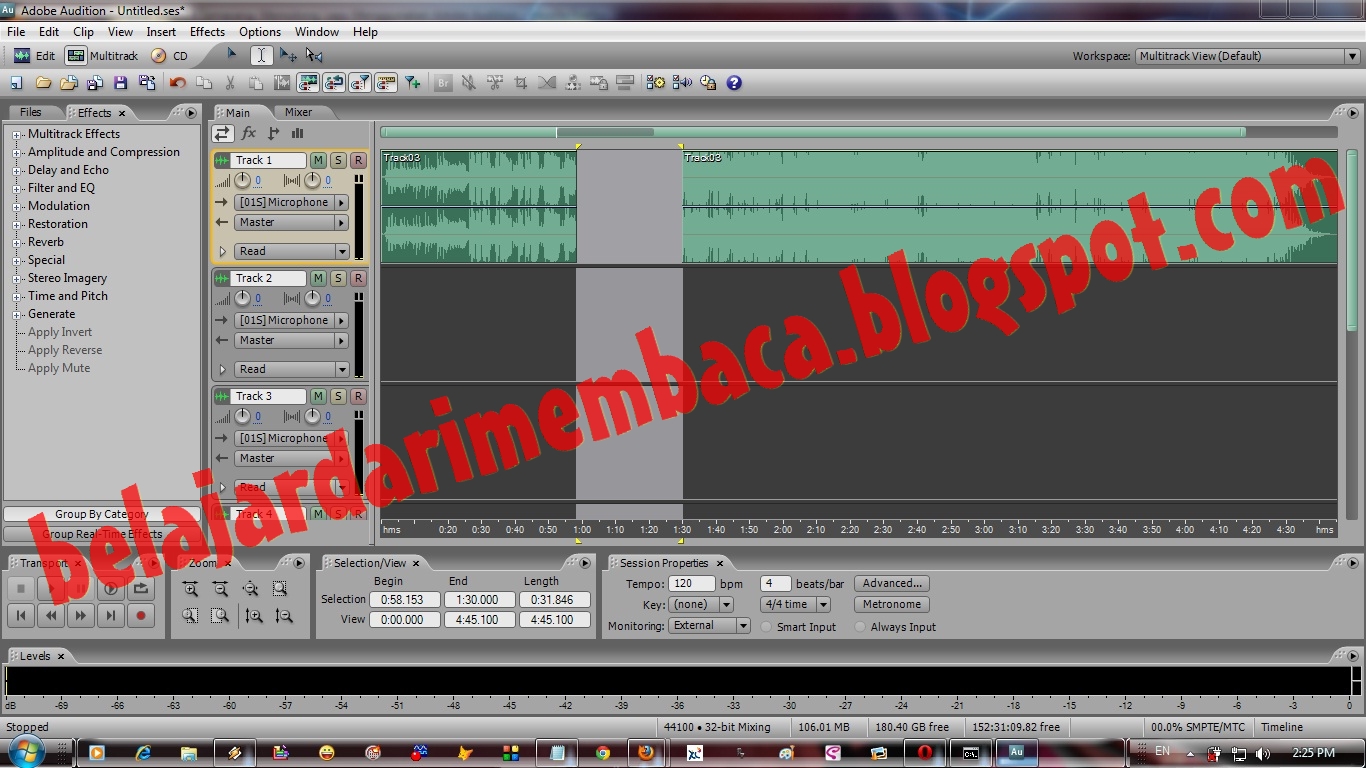Expand the Multitrack Effects category
This screenshot has width=1366, height=768.
[x=17, y=134]
